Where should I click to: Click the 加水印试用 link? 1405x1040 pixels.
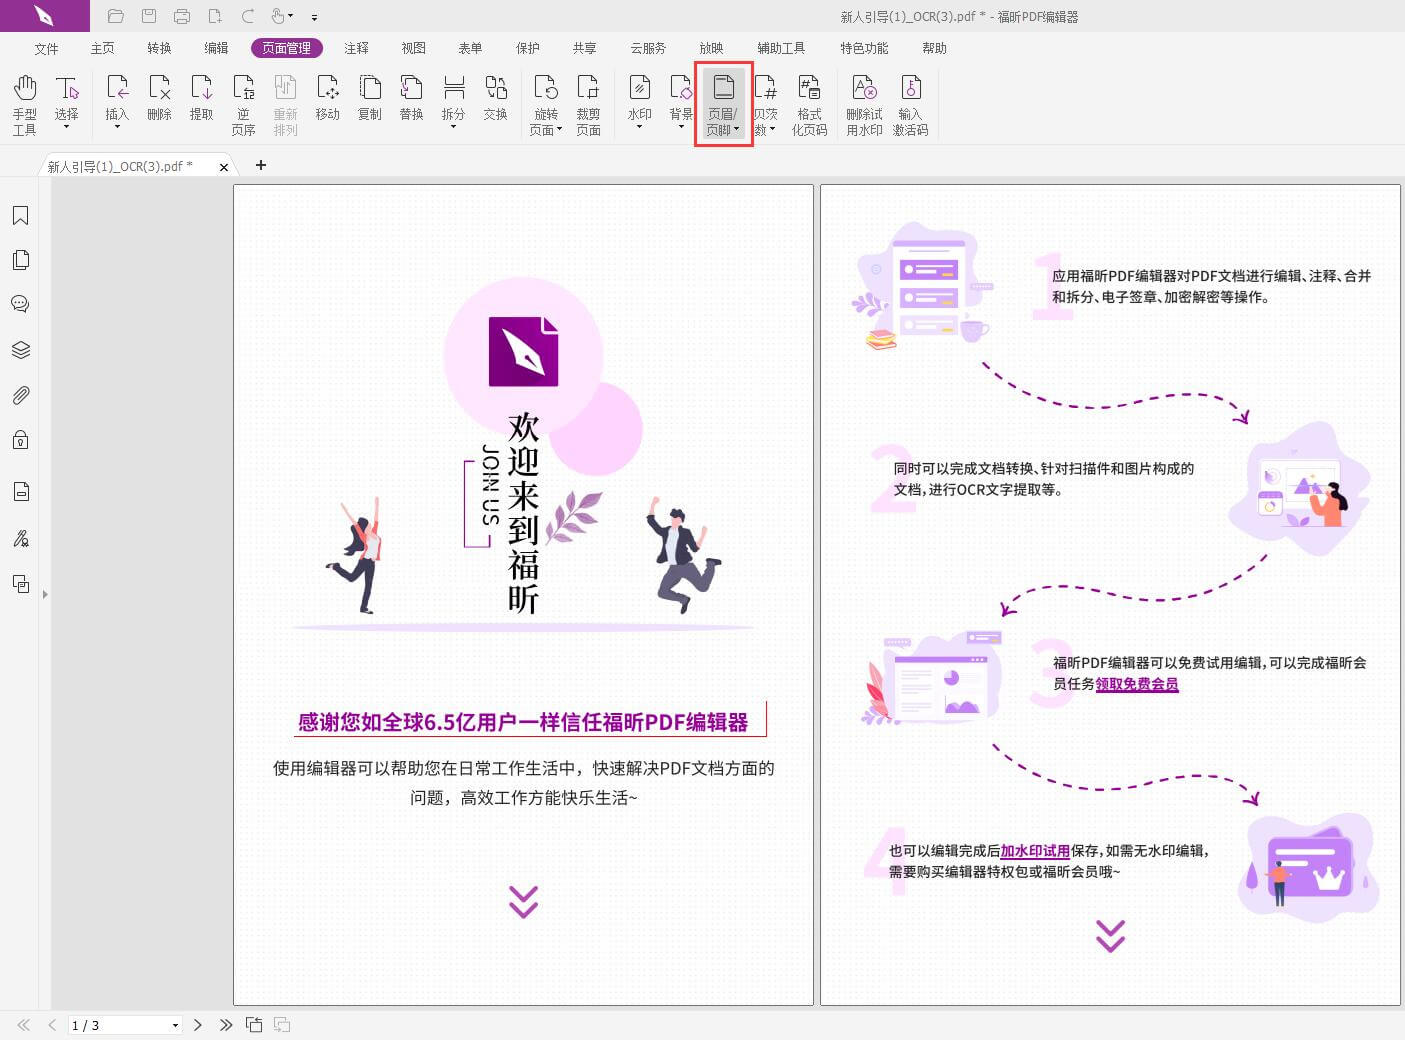point(1035,851)
